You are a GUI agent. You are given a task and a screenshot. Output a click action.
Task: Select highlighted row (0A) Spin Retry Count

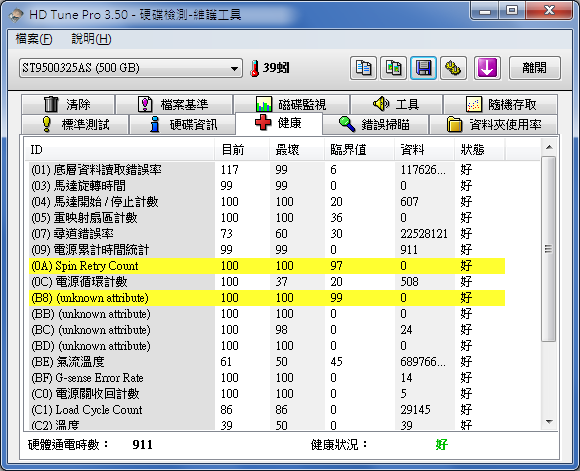(x=267, y=266)
